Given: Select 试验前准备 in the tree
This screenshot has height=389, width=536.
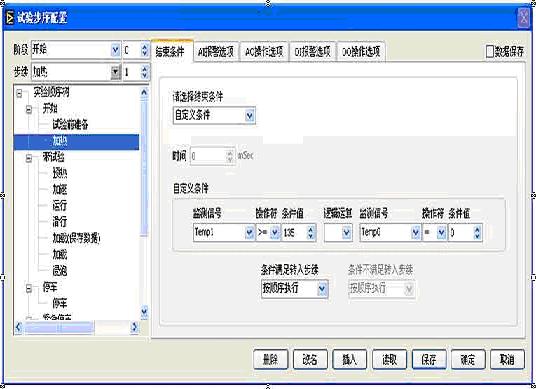Looking at the screenshot, I should click(70, 125).
